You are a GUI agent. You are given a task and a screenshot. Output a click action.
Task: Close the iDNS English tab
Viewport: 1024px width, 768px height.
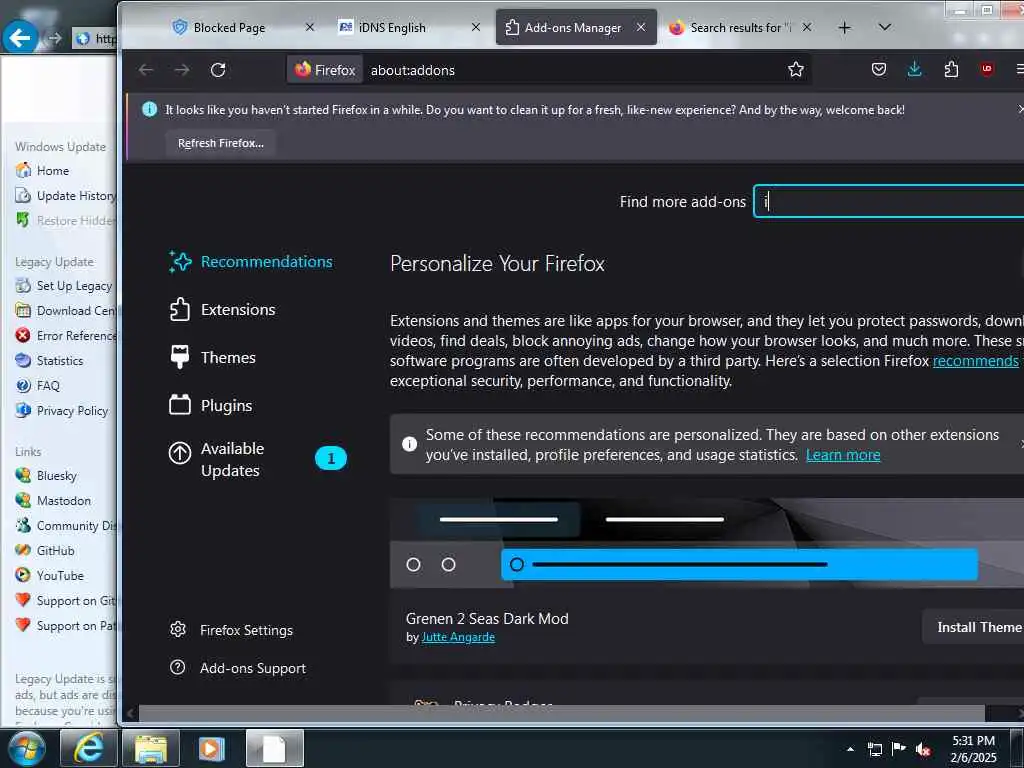point(476,27)
